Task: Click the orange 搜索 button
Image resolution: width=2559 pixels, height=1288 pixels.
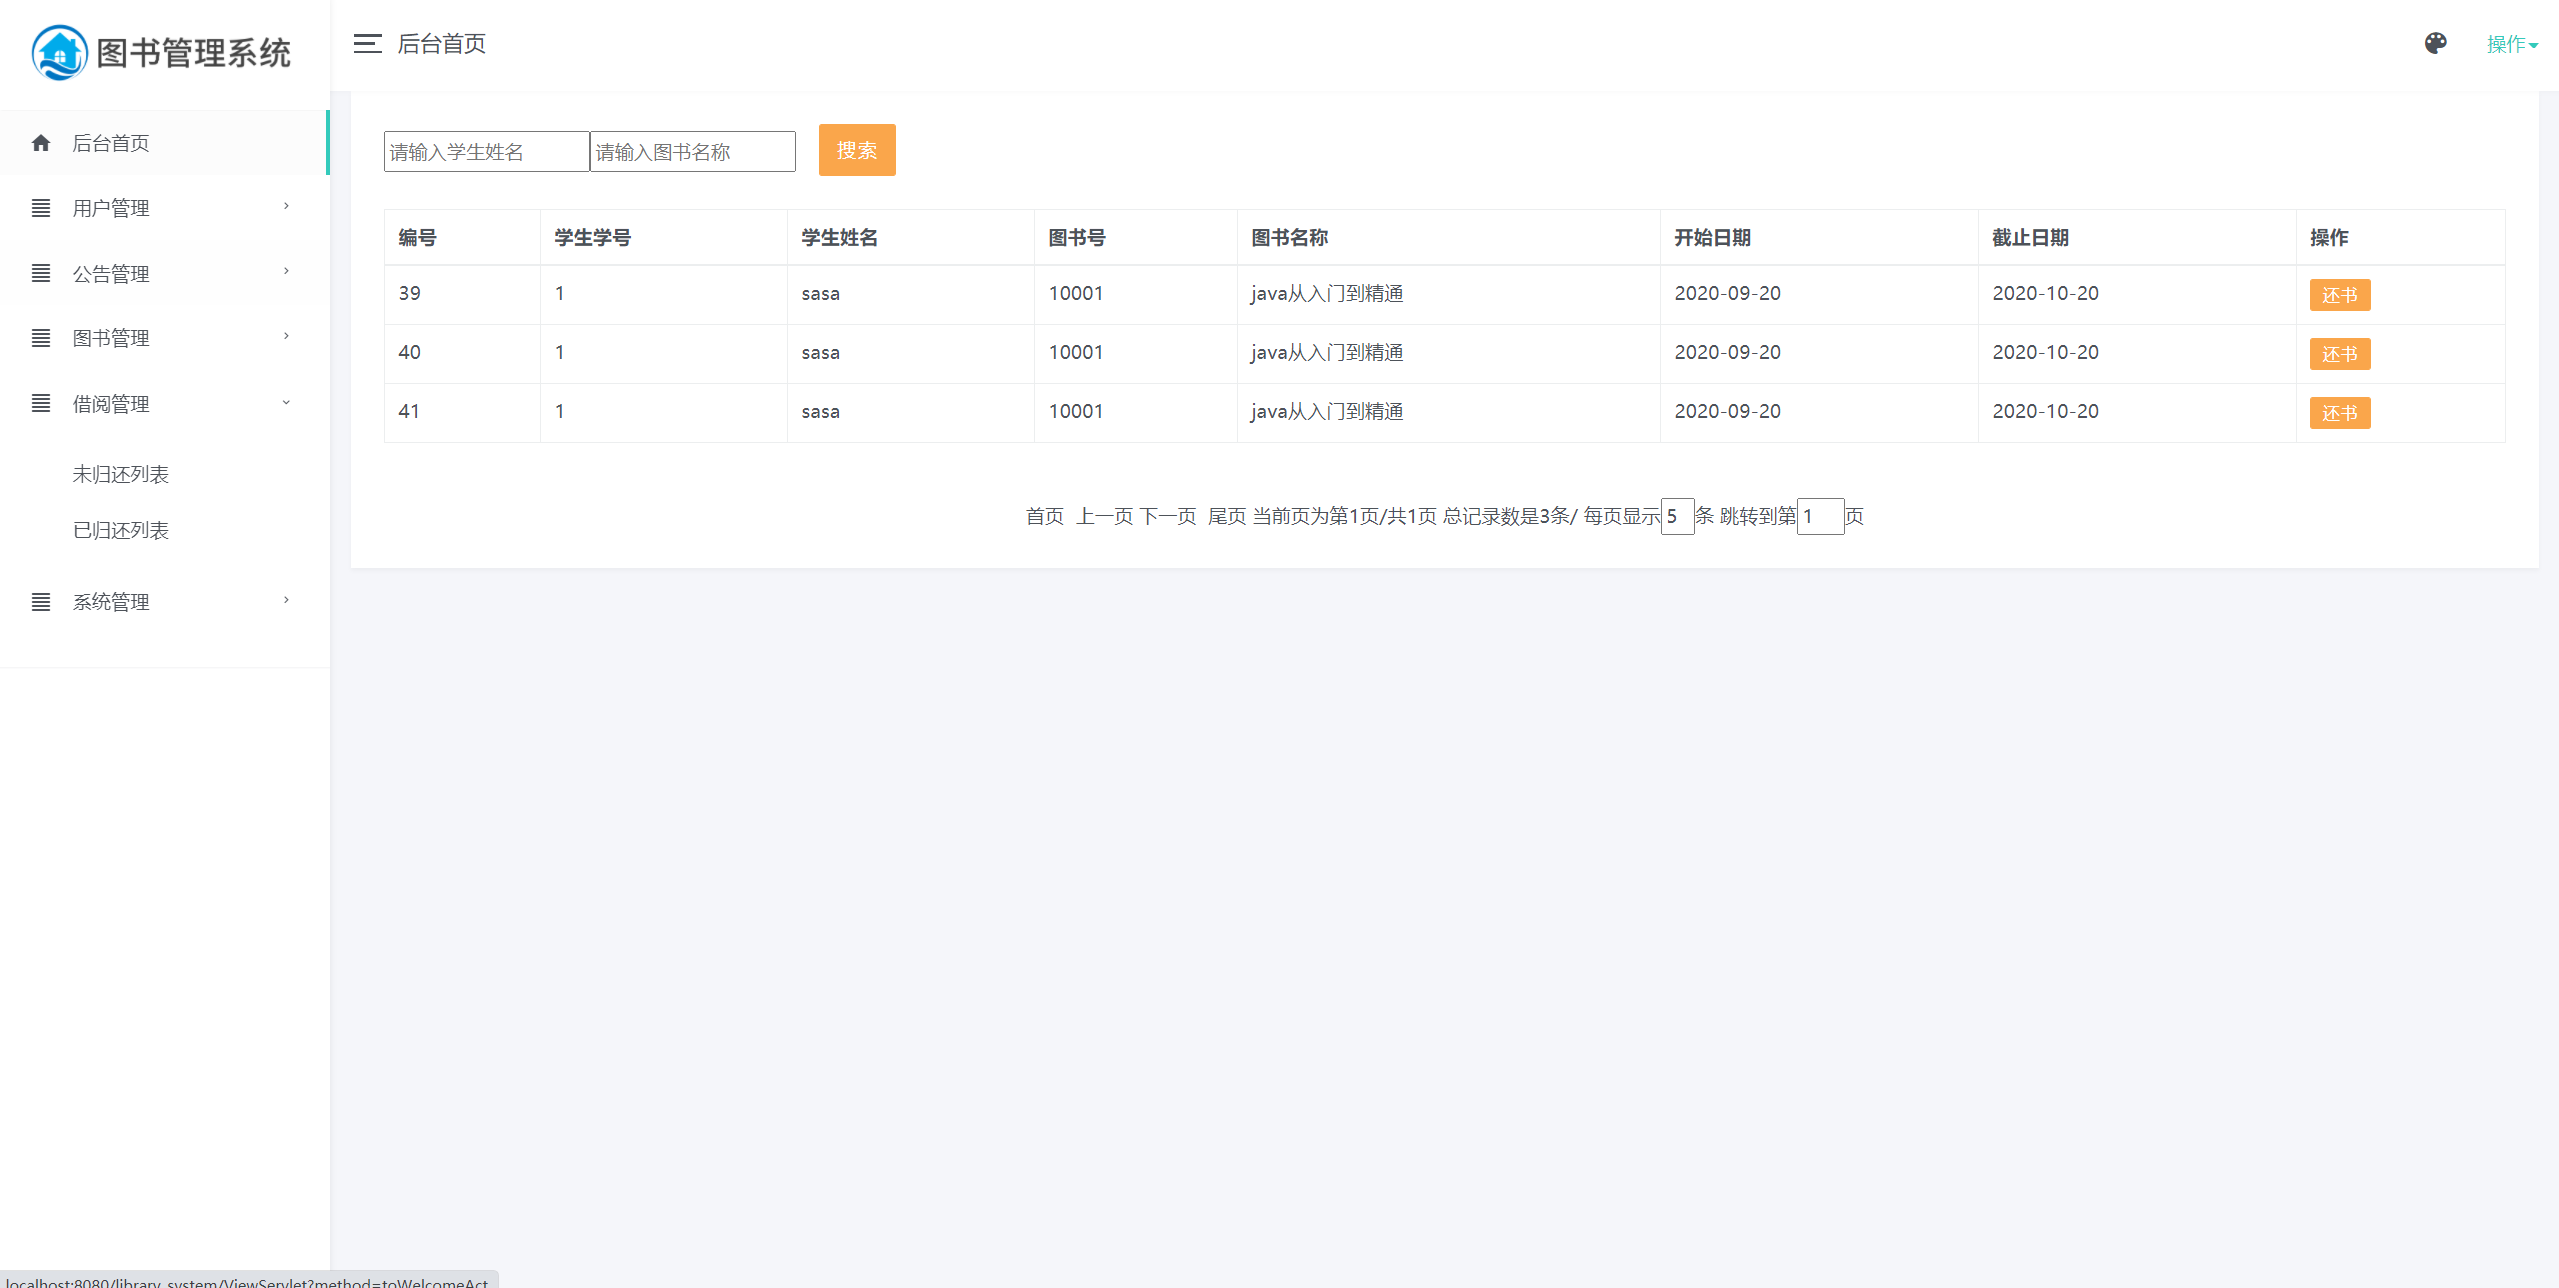Action: (856, 150)
